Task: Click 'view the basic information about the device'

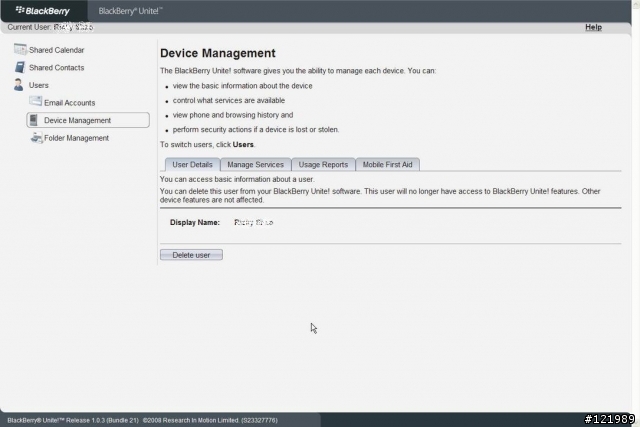Action: (242, 86)
